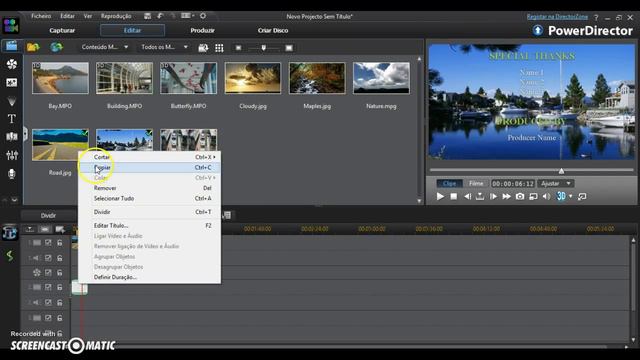Image resolution: width=640 pixels, height=360 pixels.
Task: Play the preview
Action: point(440,196)
